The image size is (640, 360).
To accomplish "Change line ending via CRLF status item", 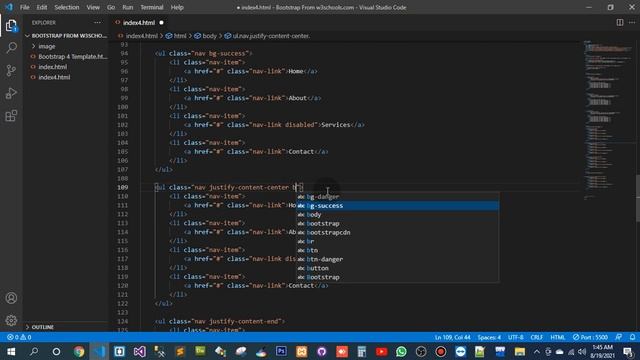I will point(536,337).
